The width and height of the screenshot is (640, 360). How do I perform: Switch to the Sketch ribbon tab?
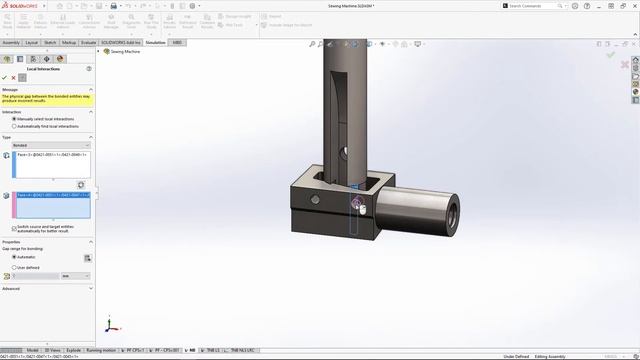point(50,42)
